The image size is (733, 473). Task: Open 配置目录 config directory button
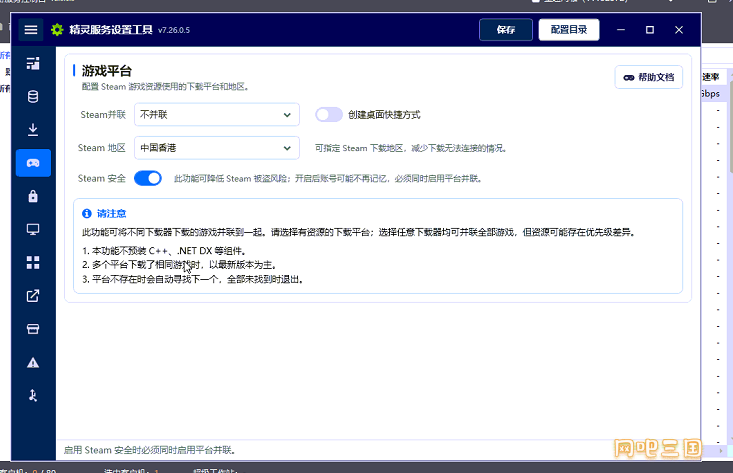[x=569, y=30]
